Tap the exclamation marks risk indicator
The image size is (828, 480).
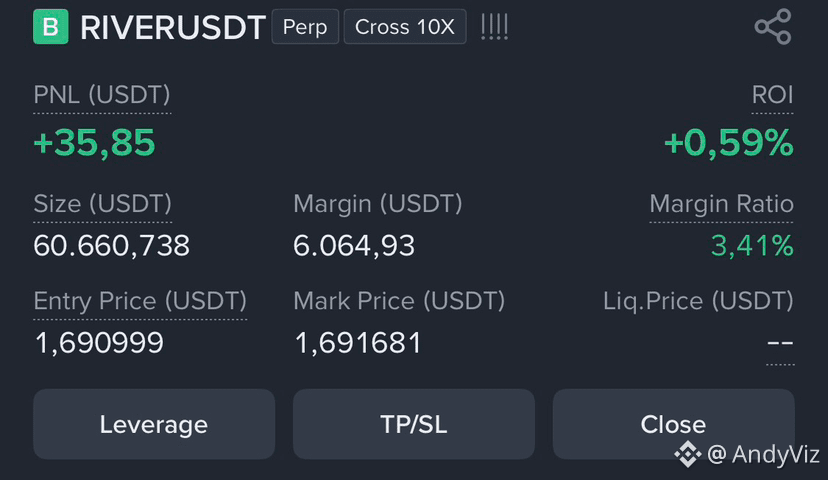click(x=494, y=26)
